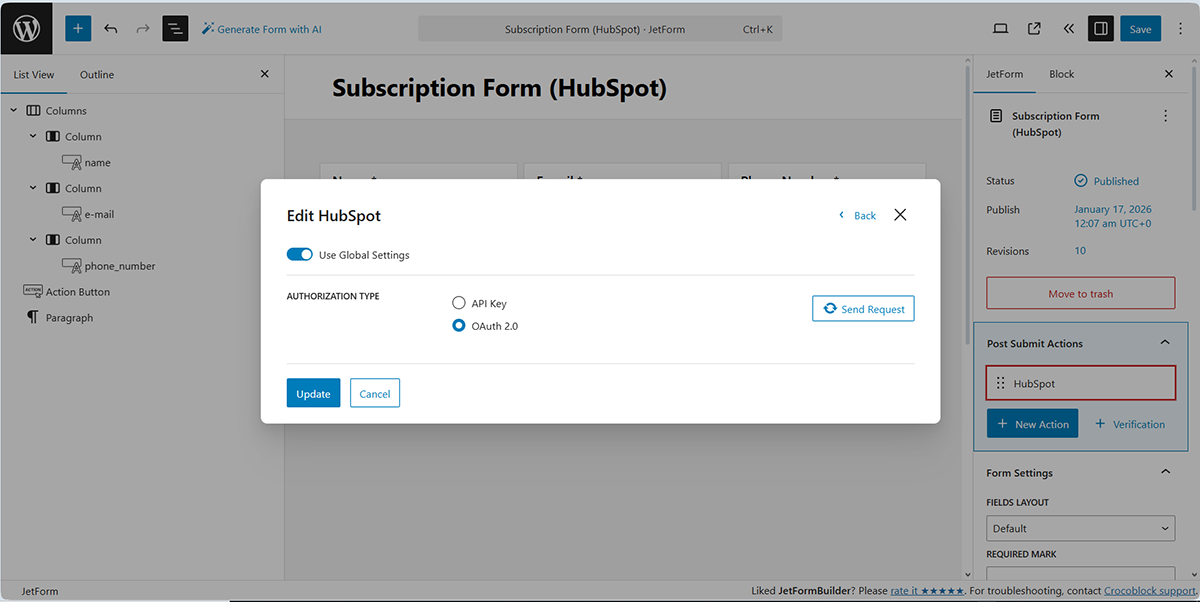Toggle the Use Global Settings switch
1200x602 pixels.
(300, 255)
